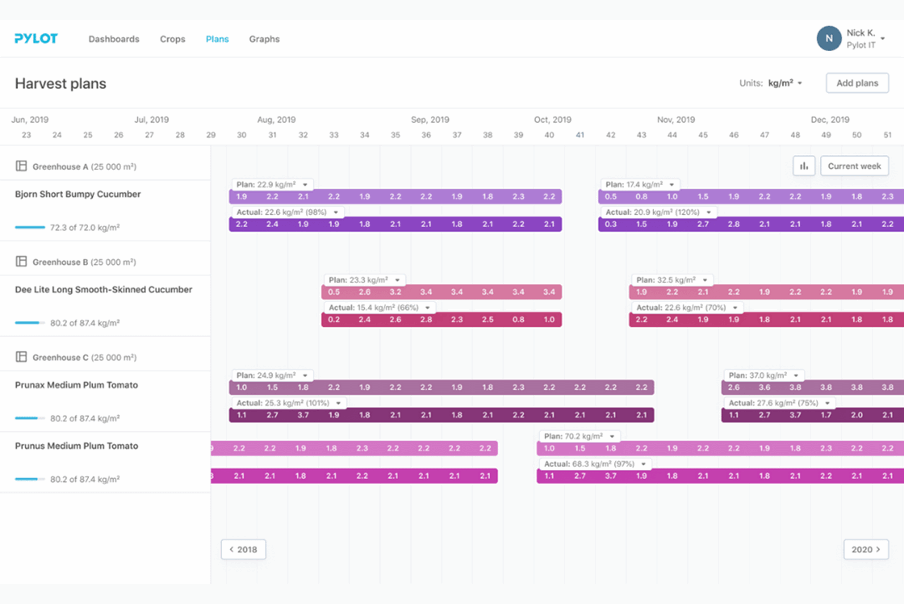
Task: Select the Prunax Medium Plum Tomato row
Action: click(77, 385)
